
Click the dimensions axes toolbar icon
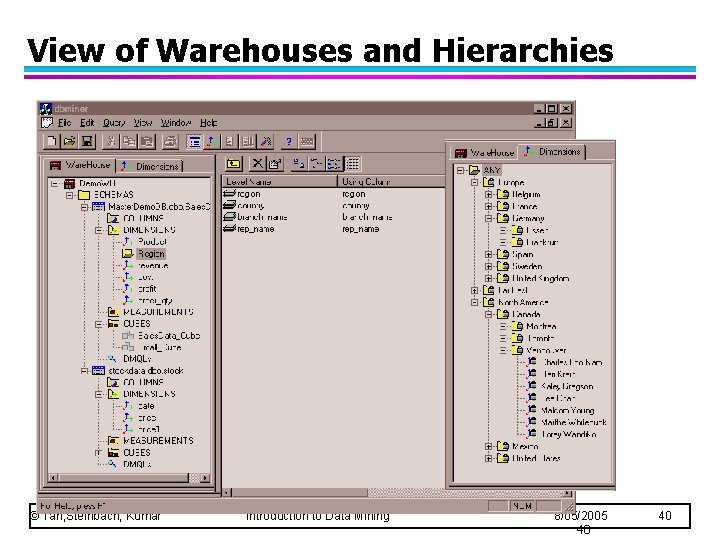pos(212,141)
